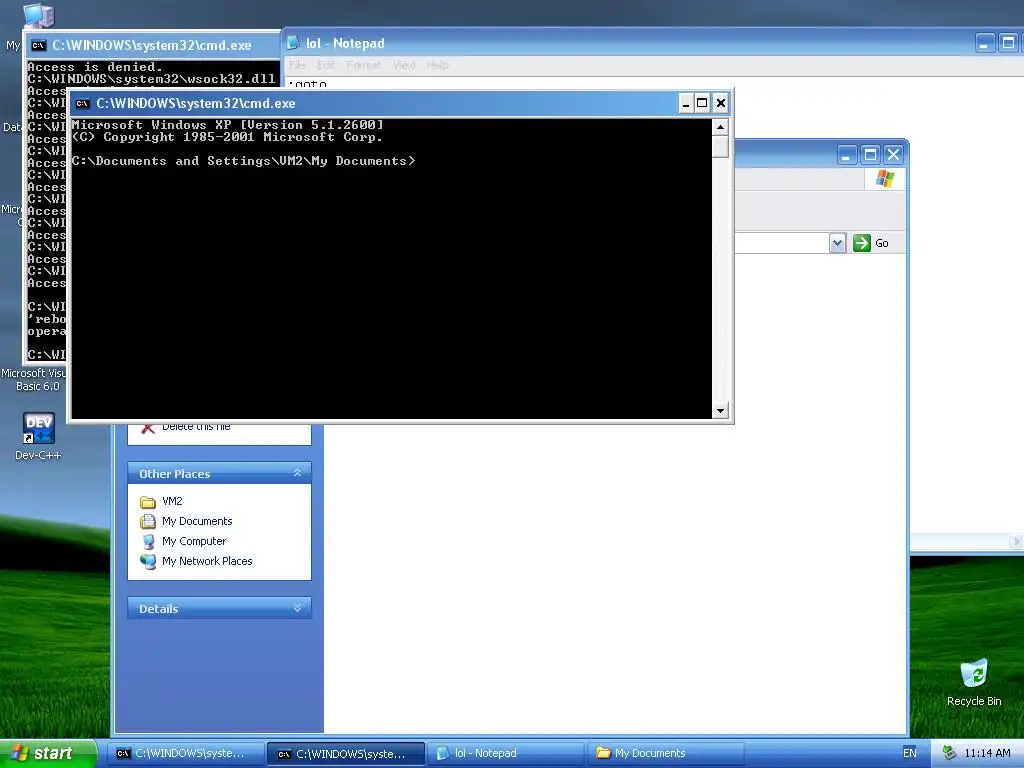This screenshot has height=768, width=1024.
Task: Click the scroll up arrow in cmd window
Action: click(720, 127)
